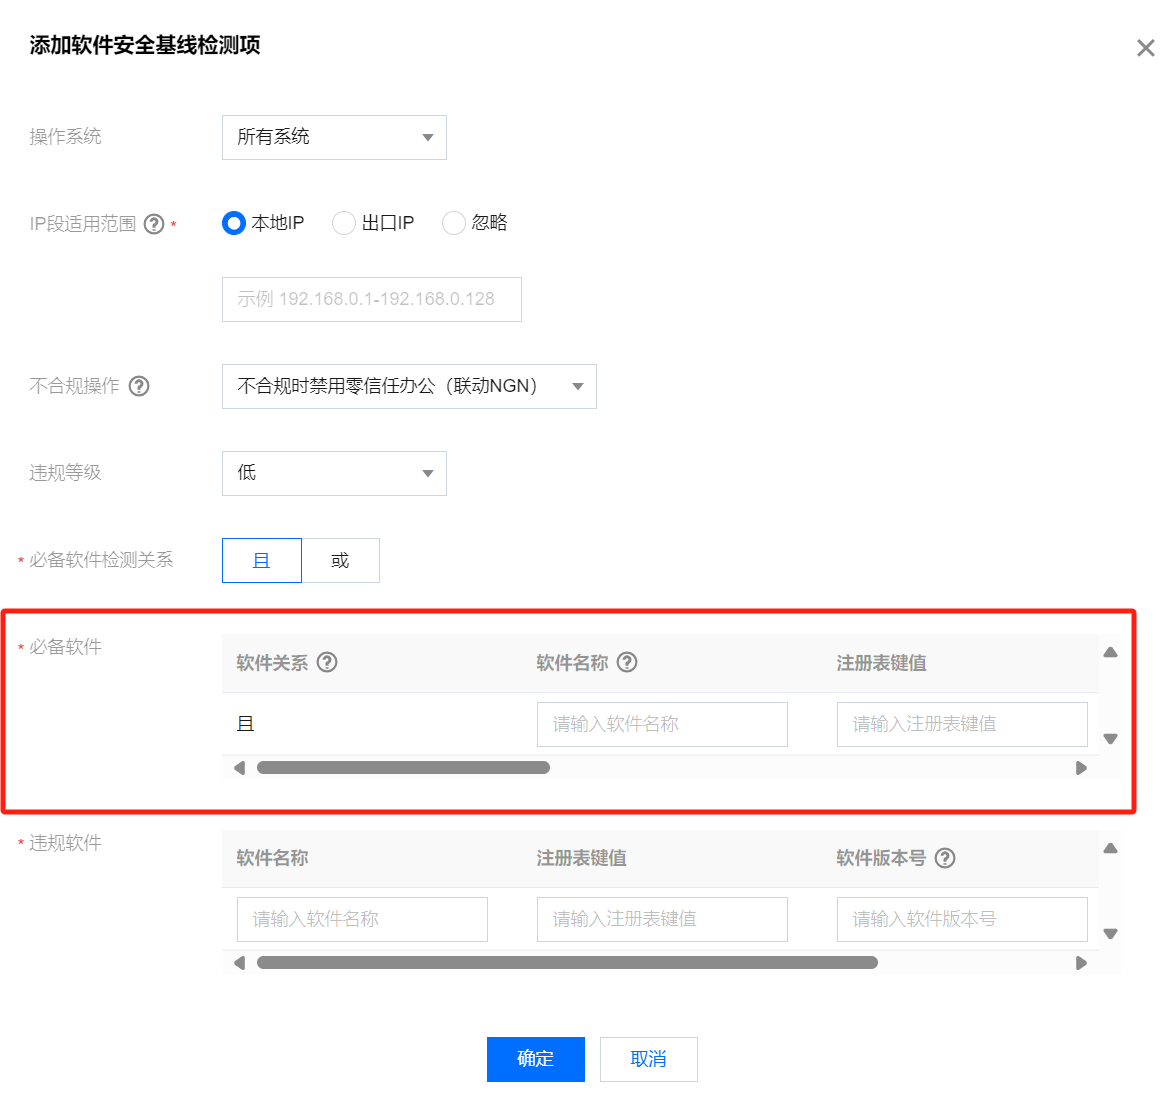The width and height of the screenshot is (1165, 1101).
Task: Click left arrow of 必备软件 horizontal scrollbar
Action: coord(239,767)
